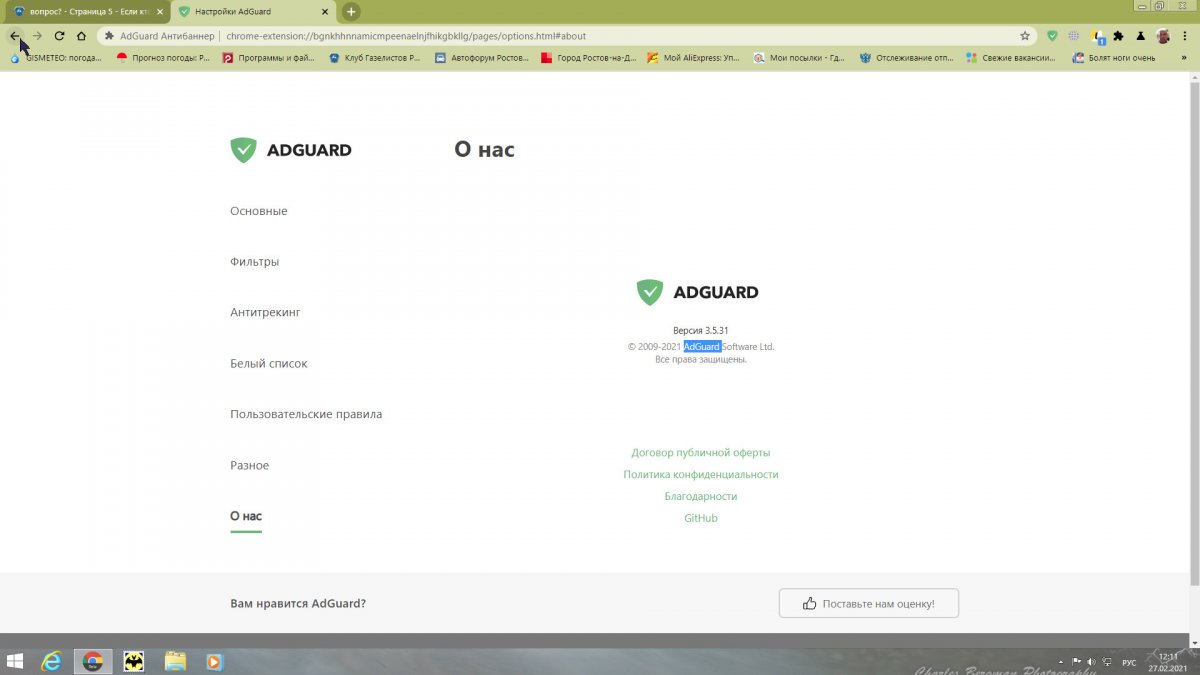Close the 'Настройки AdGuard' tab
The width and height of the screenshot is (1200, 675).
324,12
